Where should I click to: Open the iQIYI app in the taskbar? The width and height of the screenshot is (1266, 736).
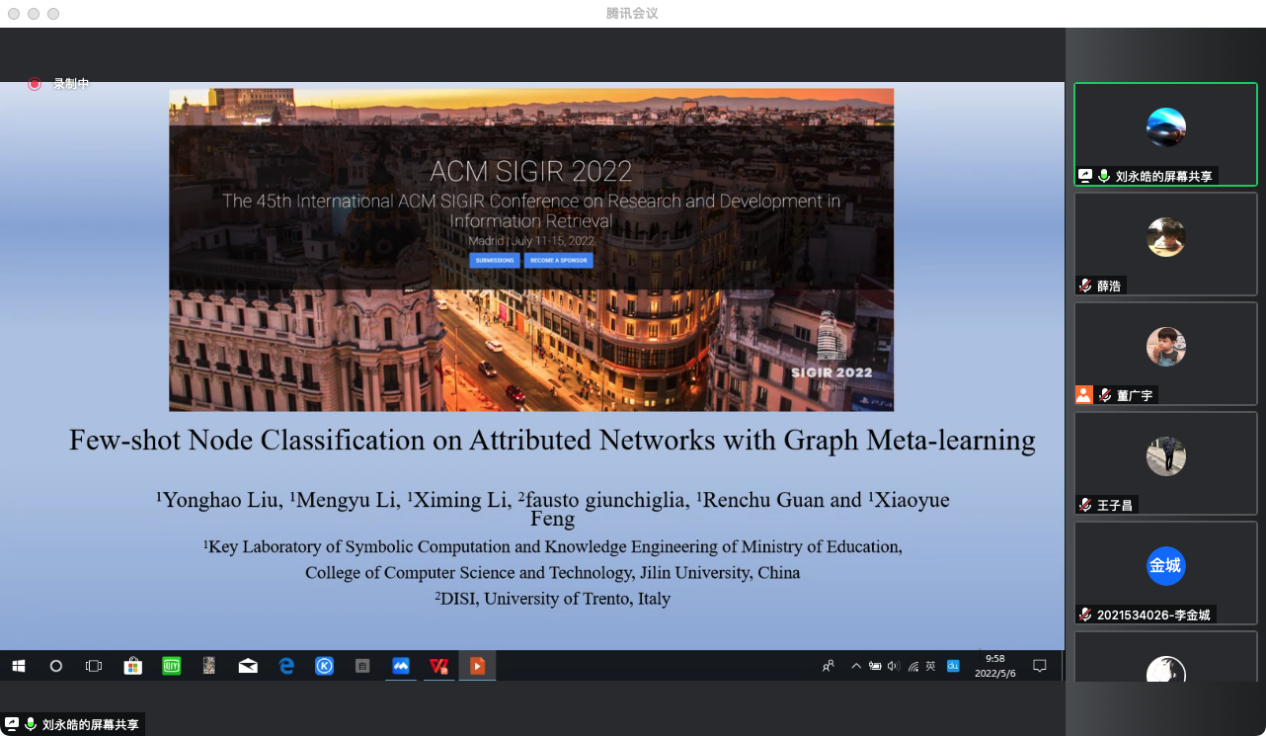(x=171, y=666)
